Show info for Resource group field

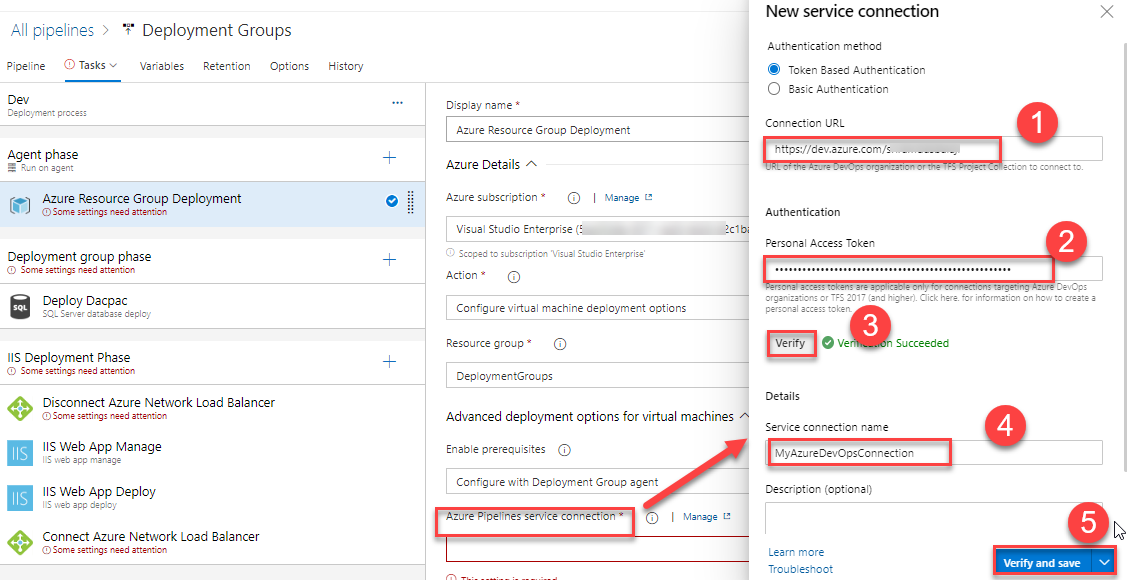tap(561, 344)
